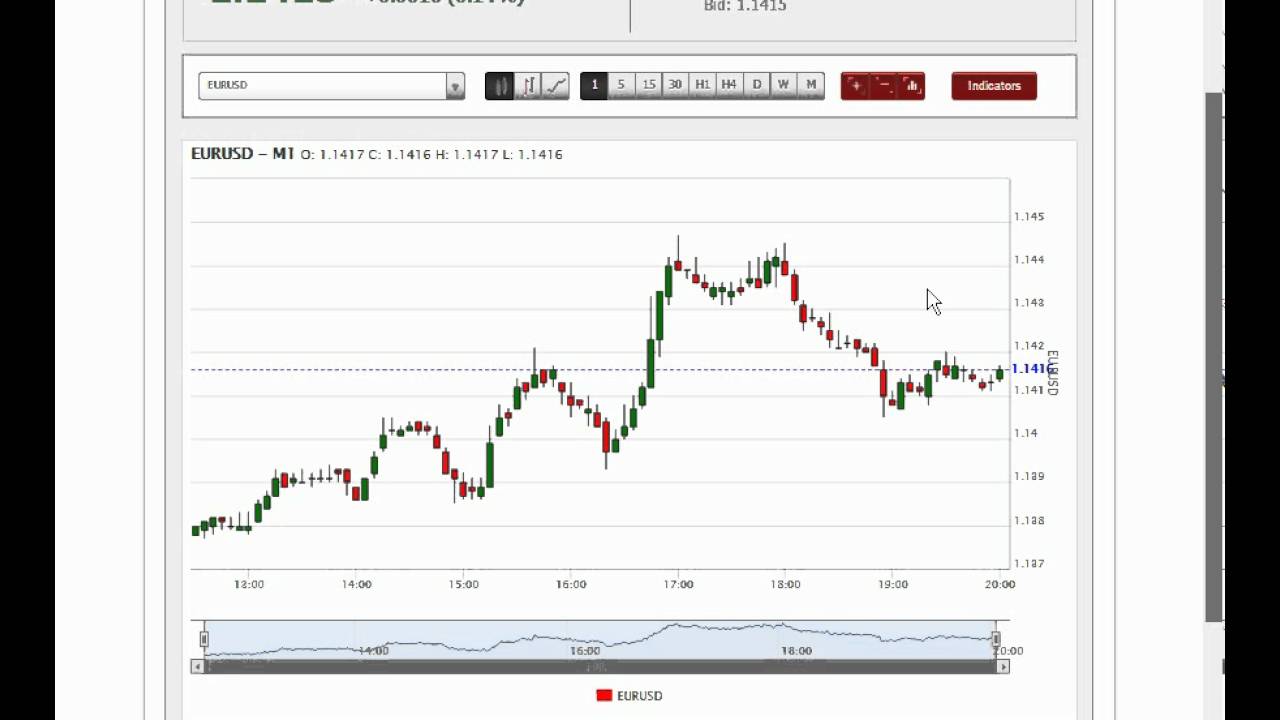Viewport: 1280px width, 720px height.
Task: Click the 15:00 time axis label
Action: pos(463,584)
